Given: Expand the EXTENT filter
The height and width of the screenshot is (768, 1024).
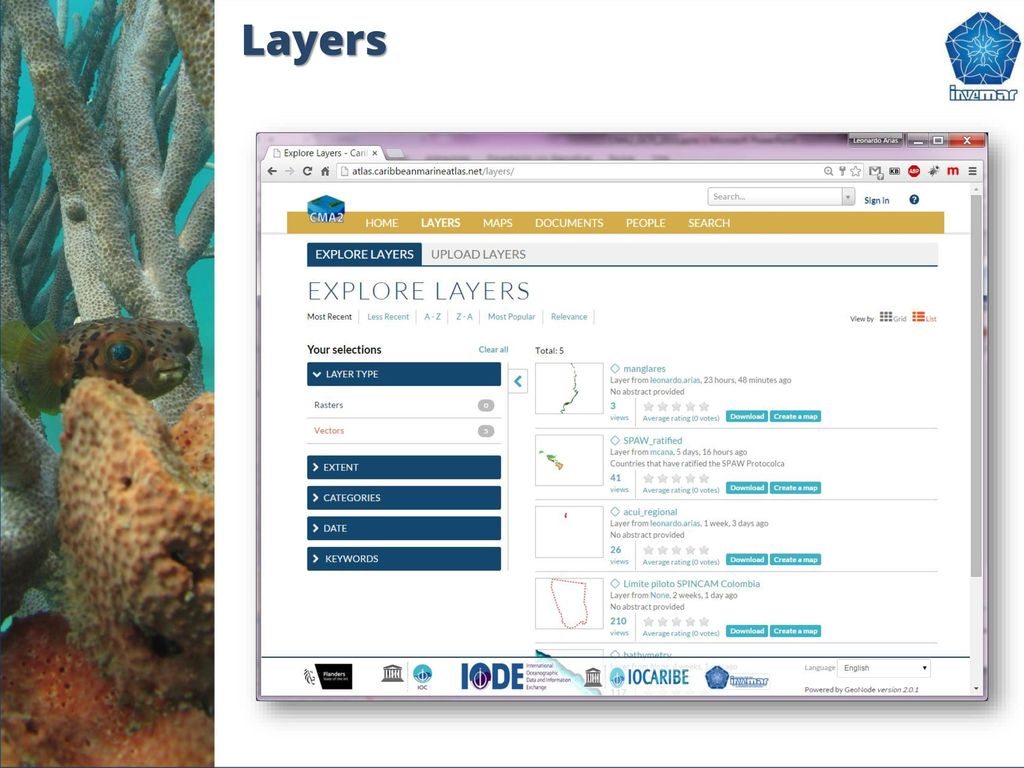Looking at the screenshot, I should click(x=404, y=468).
